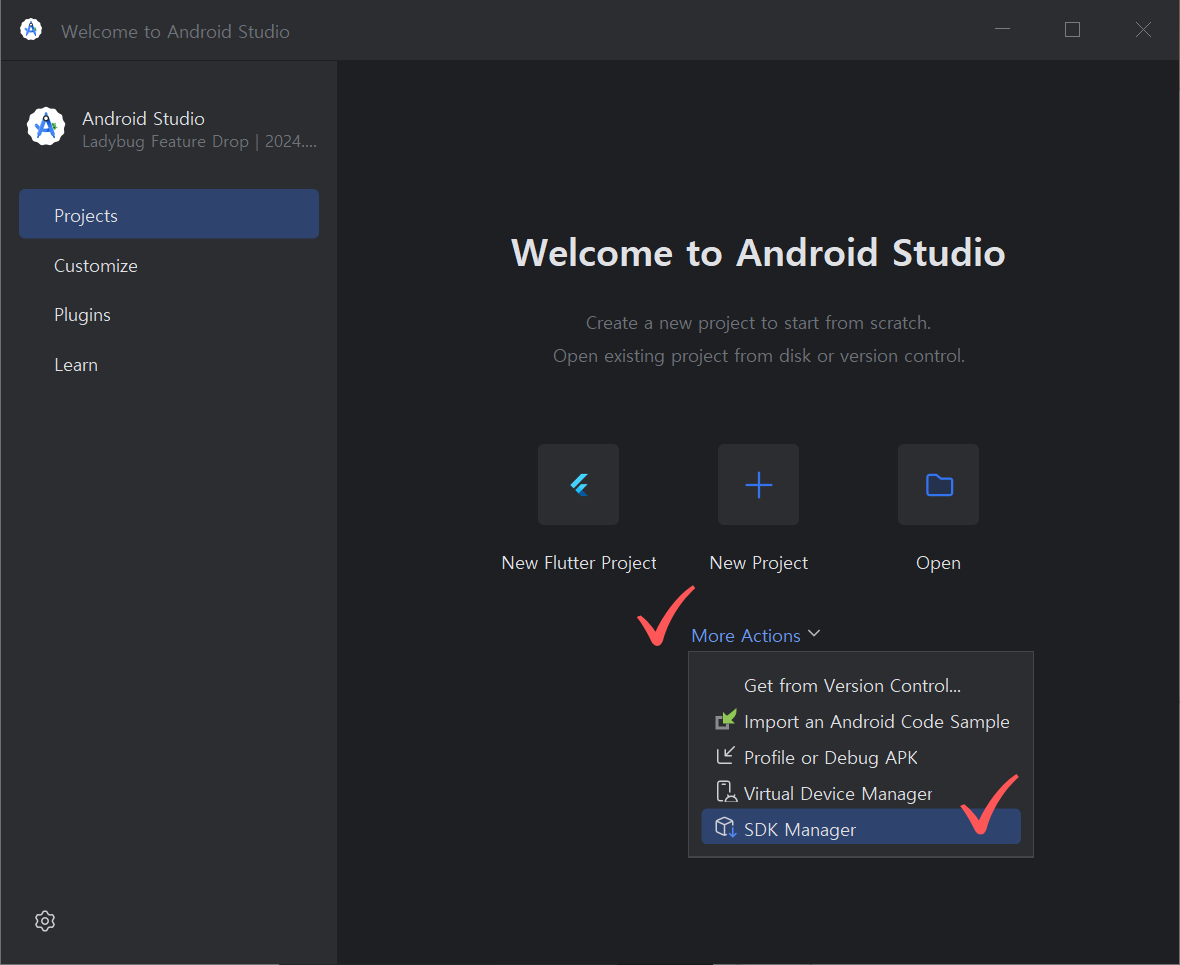Click the Import Android Code Sample icon
Image resolution: width=1180 pixels, height=965 pixels.
tap(725, 720)
